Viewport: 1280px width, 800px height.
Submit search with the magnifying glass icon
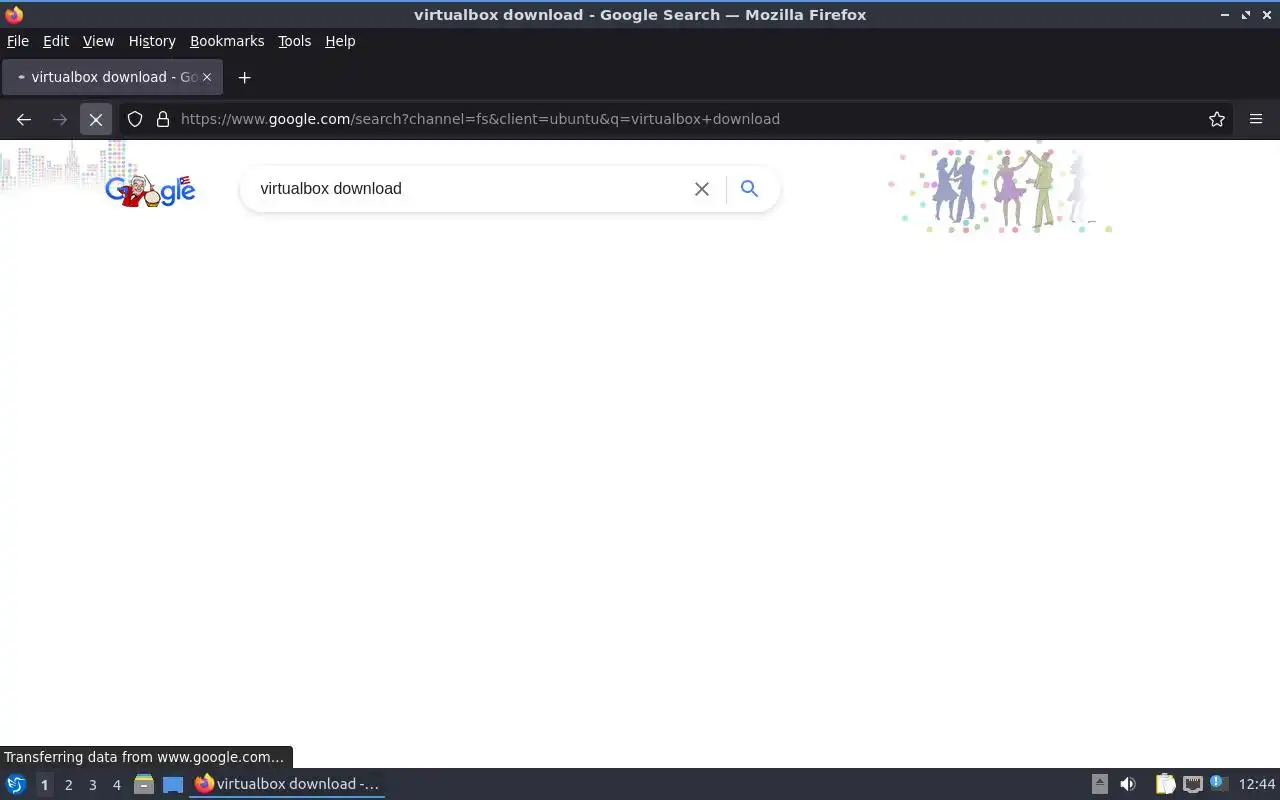point(749,188)
